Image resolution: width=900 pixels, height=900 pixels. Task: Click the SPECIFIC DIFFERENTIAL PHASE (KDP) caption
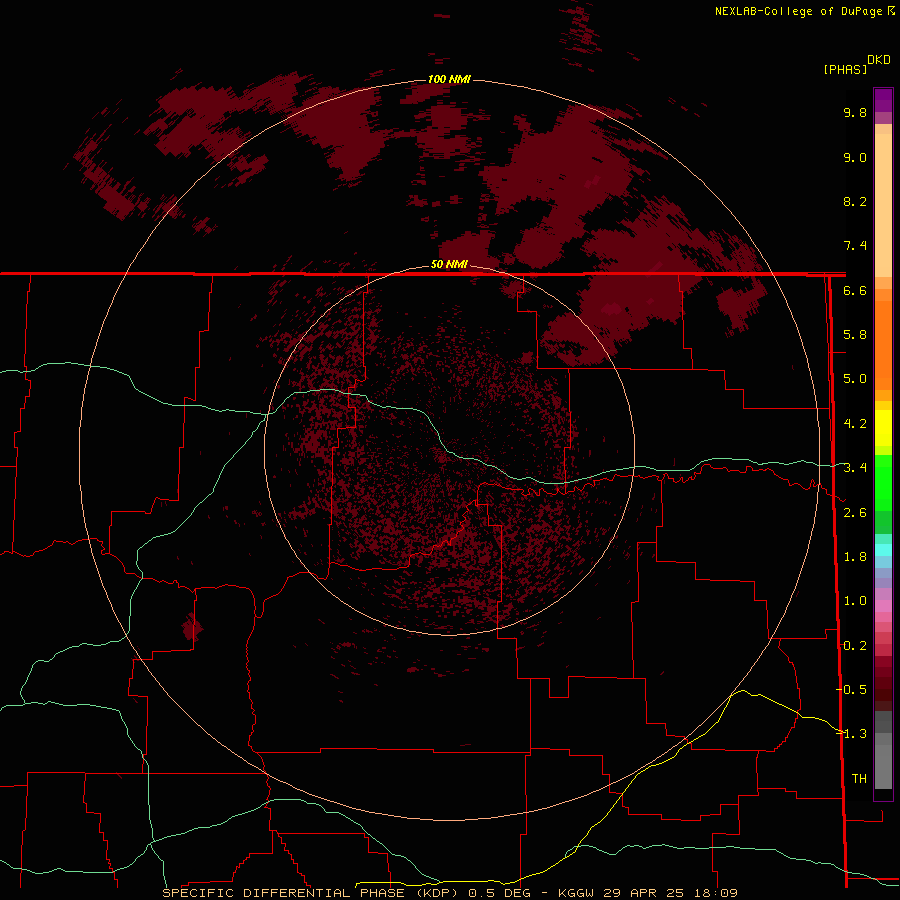point(312,893)
